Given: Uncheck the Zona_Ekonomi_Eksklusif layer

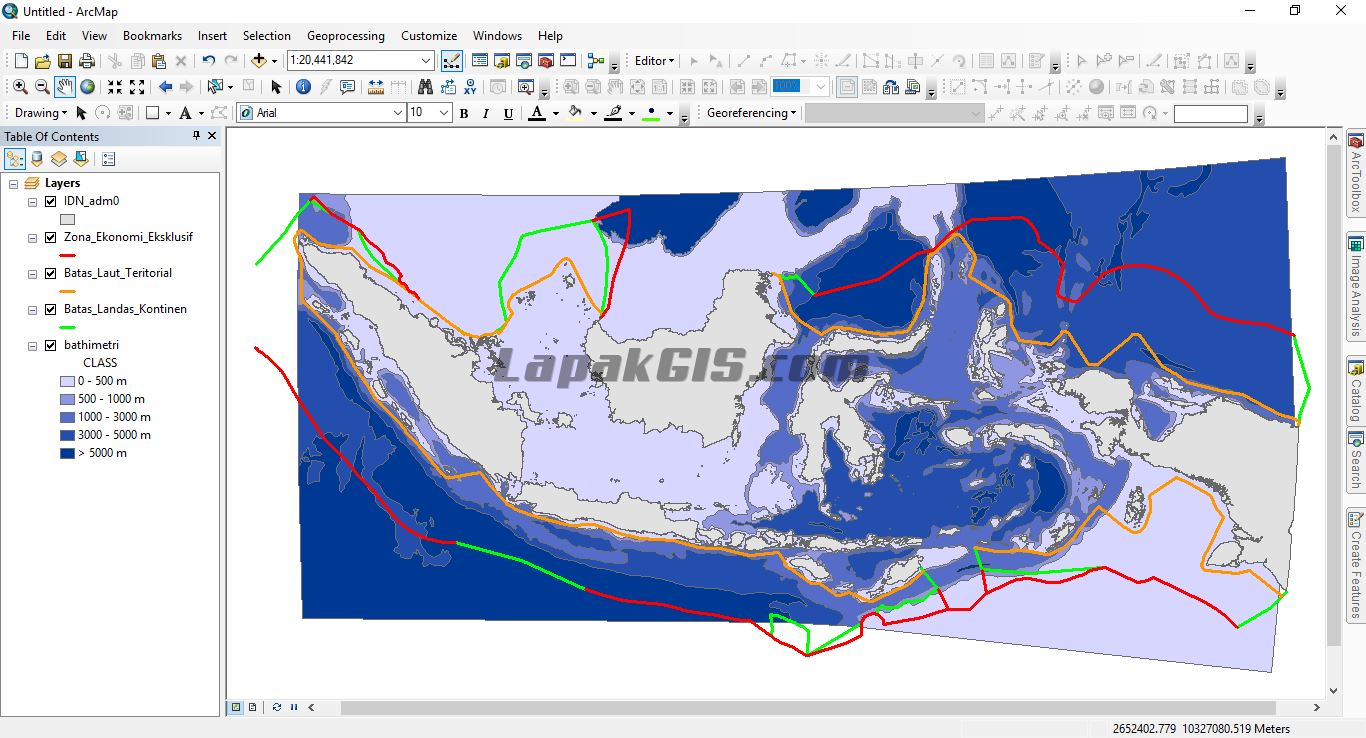Looking at the screenshot, I should pyautogui.click(x=50, y=237).
